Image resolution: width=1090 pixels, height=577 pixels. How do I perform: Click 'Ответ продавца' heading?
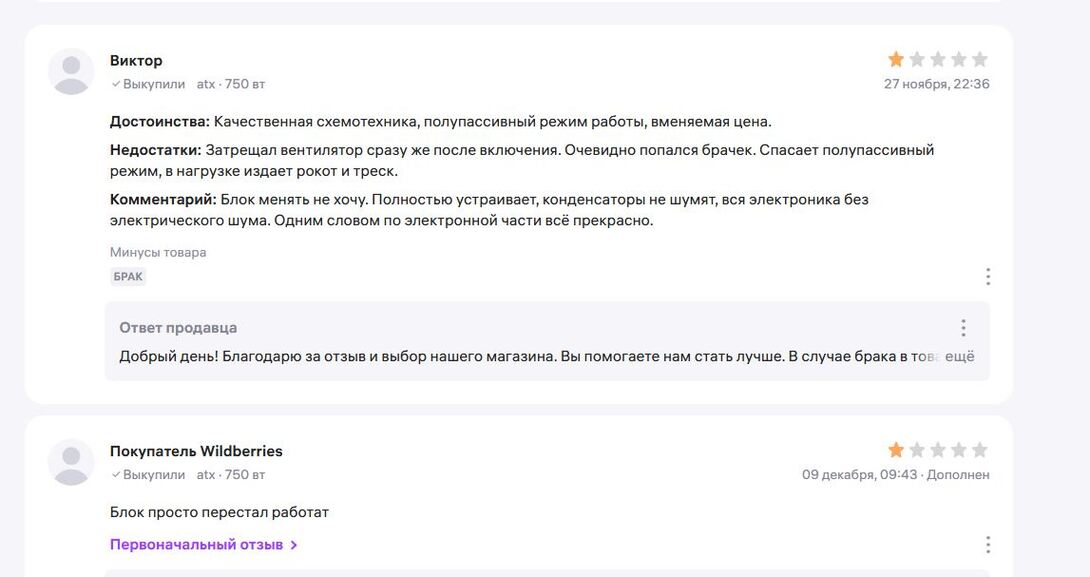tap(178, 328)
